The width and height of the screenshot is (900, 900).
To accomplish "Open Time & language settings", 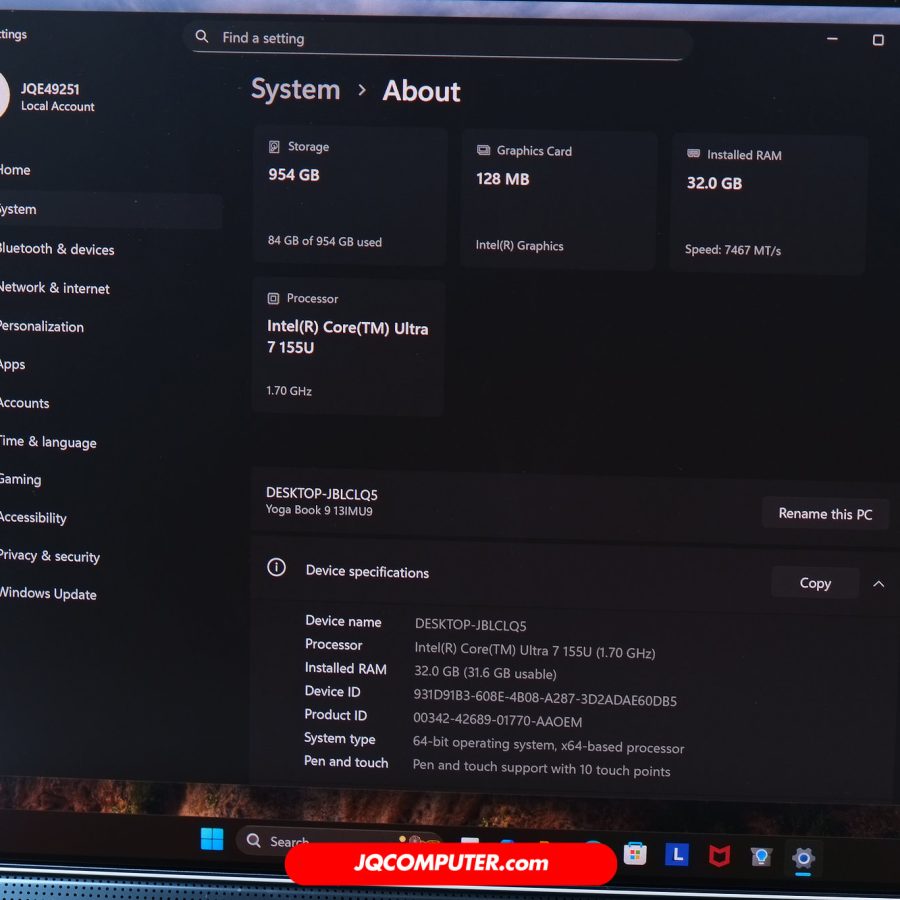I will coord(48,441).
